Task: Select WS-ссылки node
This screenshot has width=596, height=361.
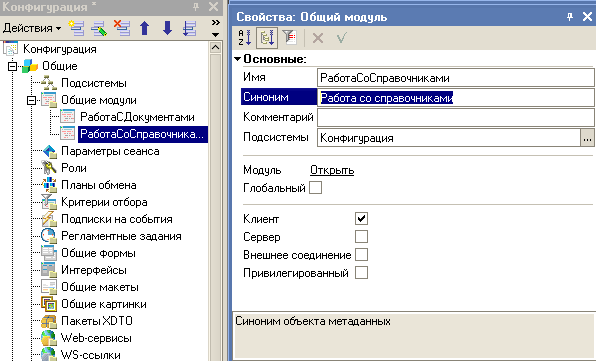Action: 90,355
